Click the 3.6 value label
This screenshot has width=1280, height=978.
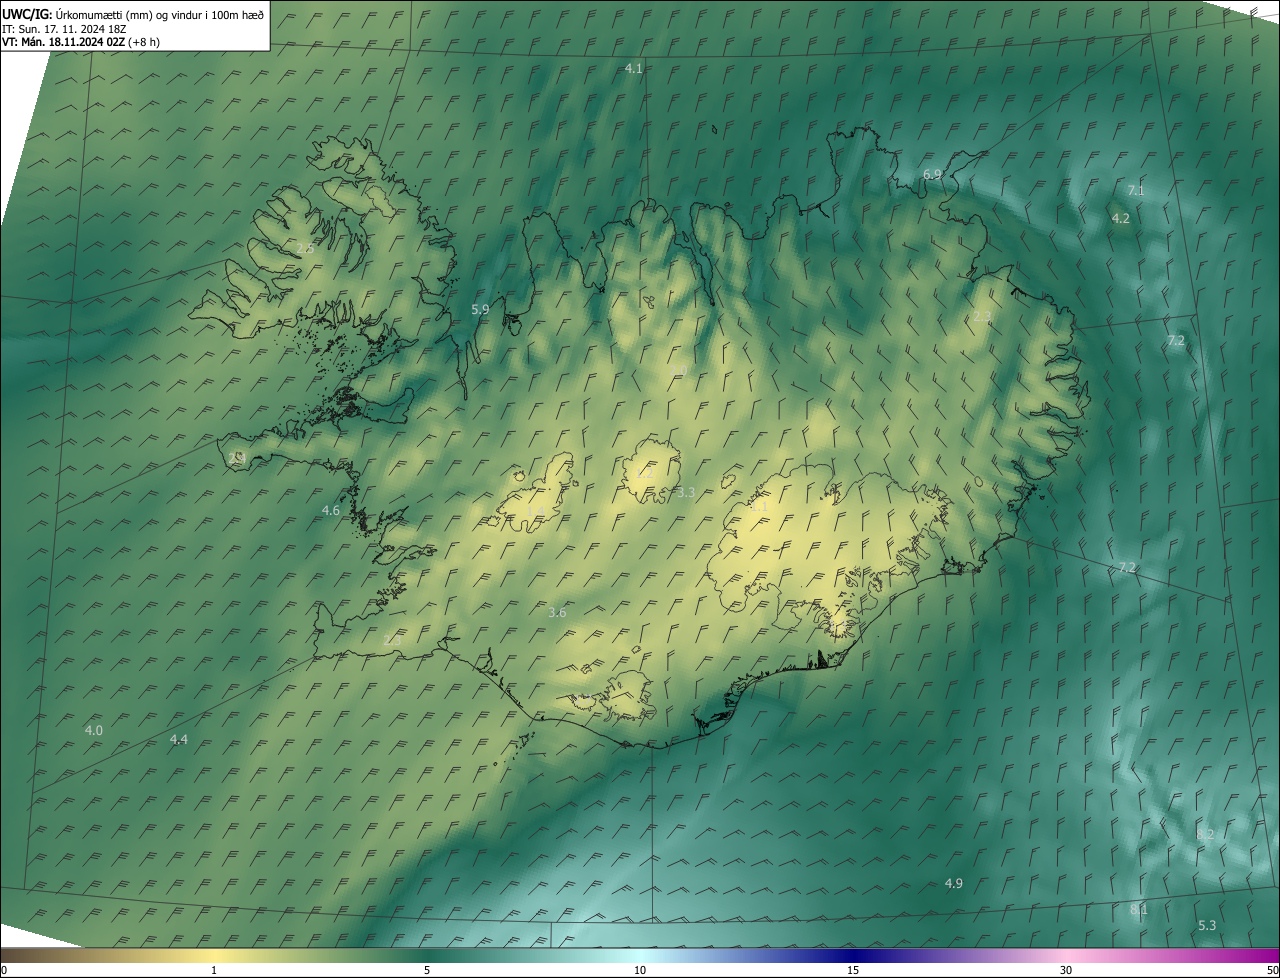[558, 612]
